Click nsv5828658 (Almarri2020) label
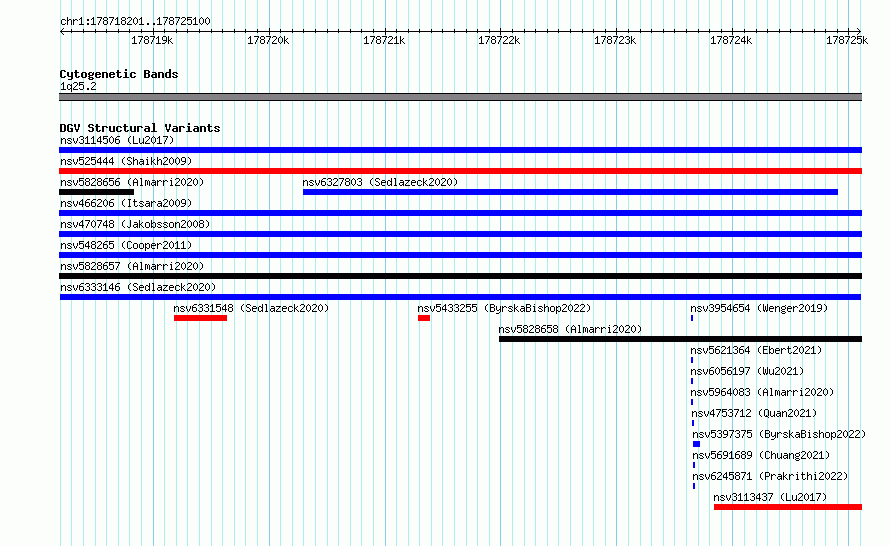The height and width of the screenshot is (546, 890). tap(570, 329)
